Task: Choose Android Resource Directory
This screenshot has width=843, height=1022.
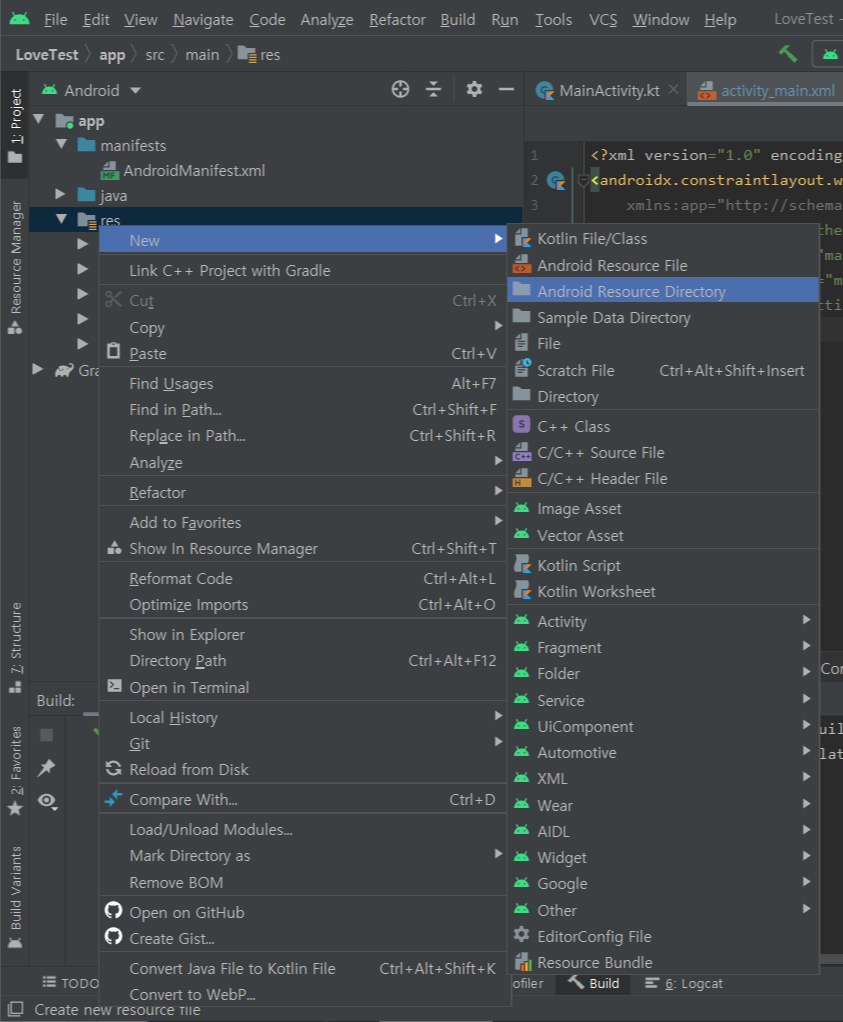Action: pyautogui.click(x=663, y=291)
